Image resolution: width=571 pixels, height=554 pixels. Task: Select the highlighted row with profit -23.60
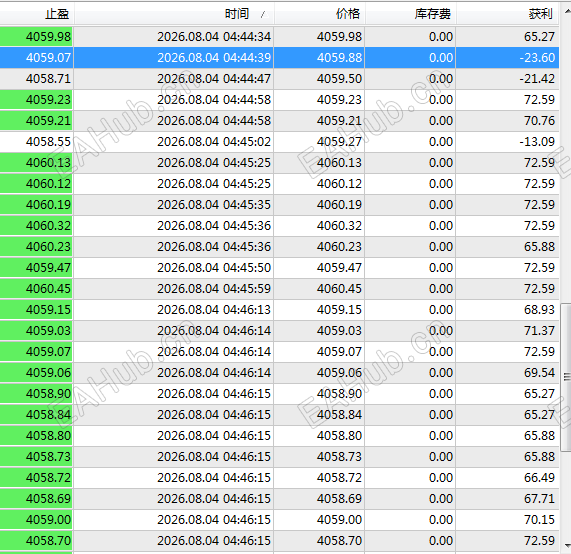279,58
